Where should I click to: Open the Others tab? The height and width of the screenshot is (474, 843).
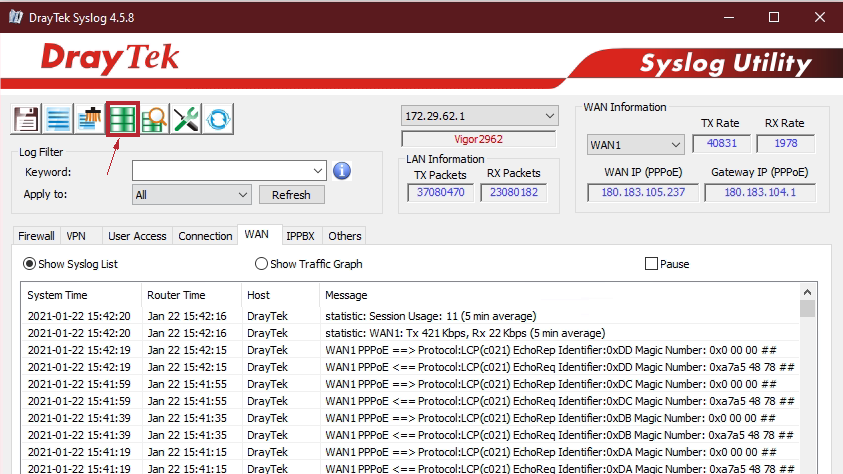pos(345,236)
